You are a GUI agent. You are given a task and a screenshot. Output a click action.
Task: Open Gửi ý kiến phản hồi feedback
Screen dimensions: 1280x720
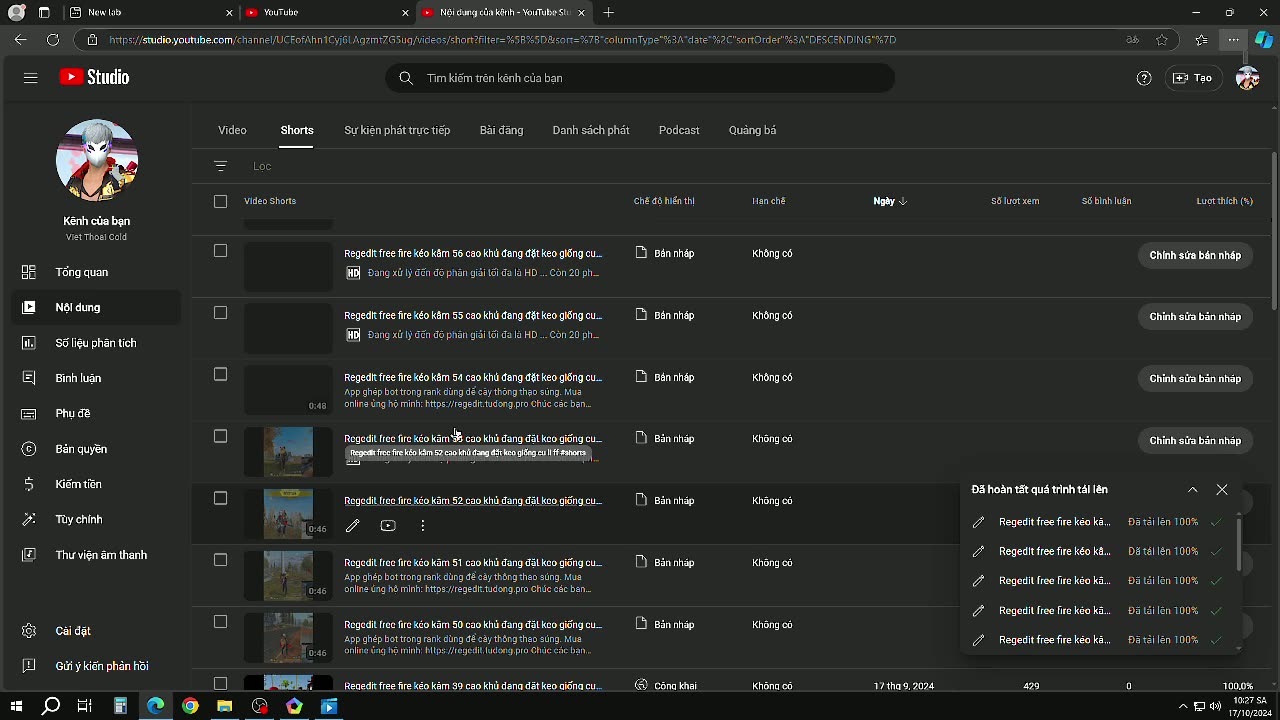click(x=96, y=666)
